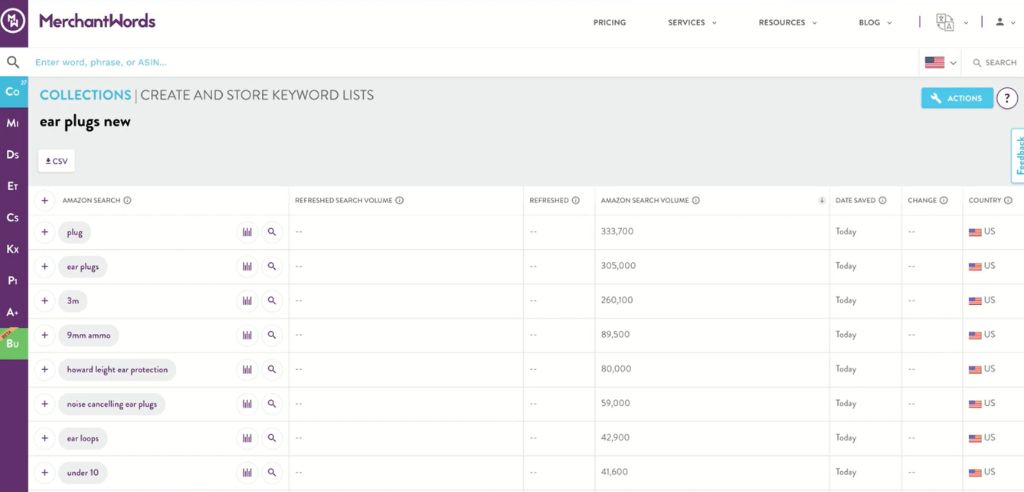
Task: Click the plus button on the ear loops row
Action: pyautogui.click(x=44, y=438)
